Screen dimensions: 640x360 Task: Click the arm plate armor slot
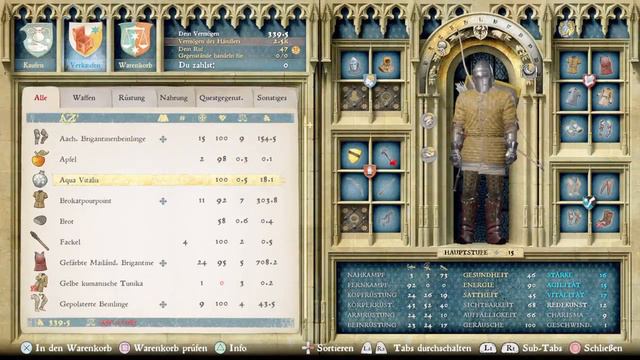tap(606, 129)
